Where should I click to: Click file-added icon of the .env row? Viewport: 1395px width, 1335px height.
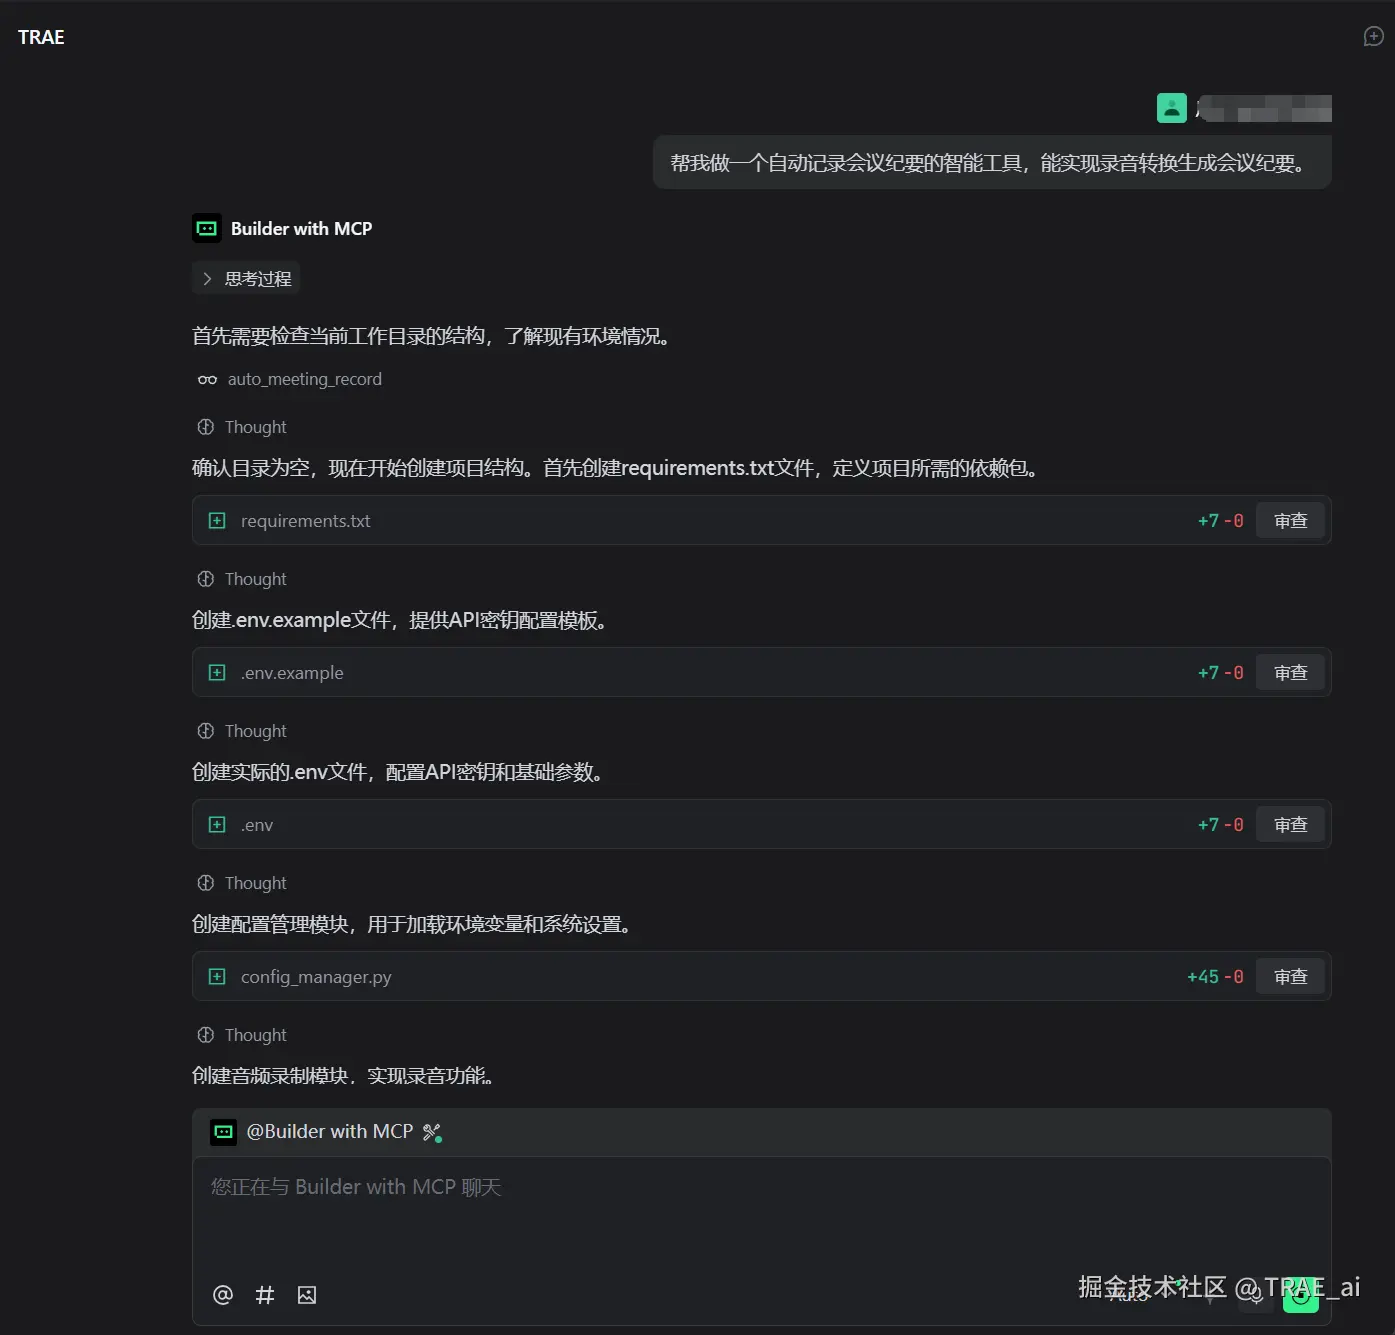(x=217, y=825)
